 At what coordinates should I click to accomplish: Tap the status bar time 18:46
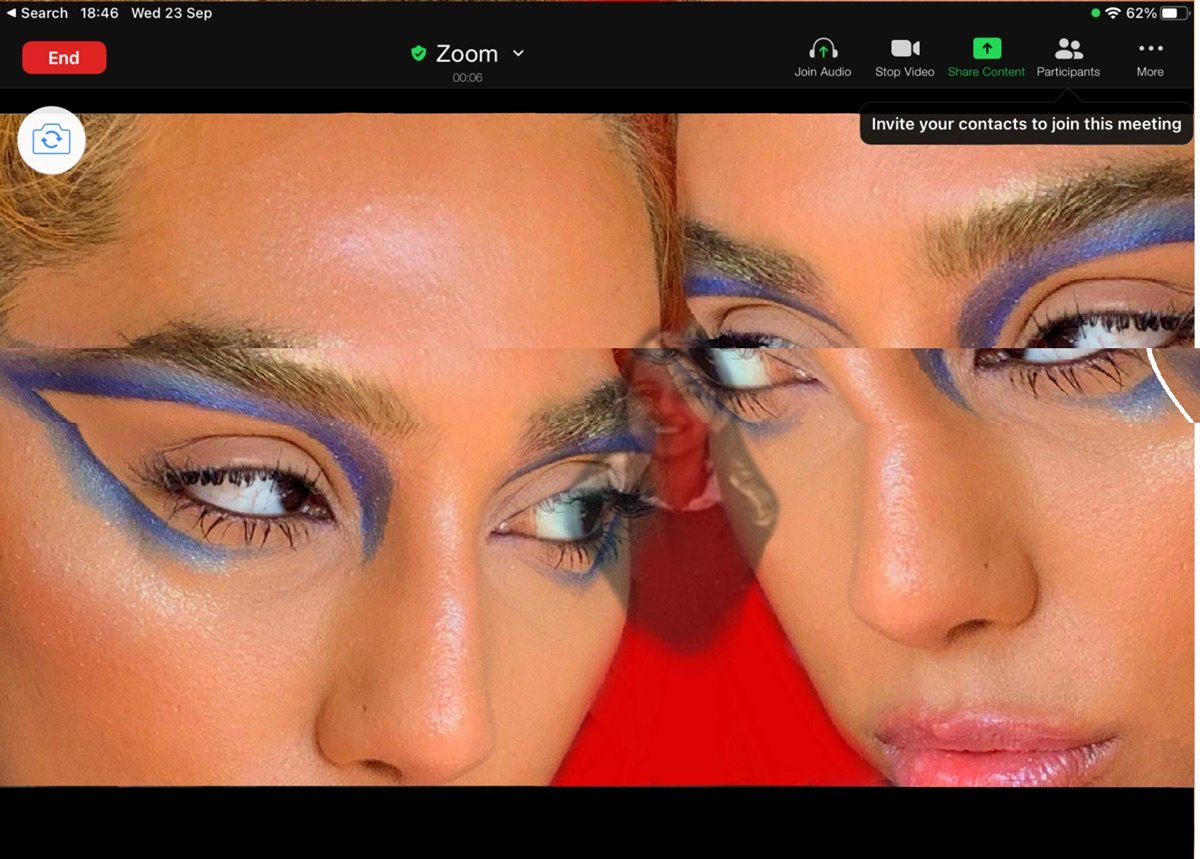click(x=99, y=13)
